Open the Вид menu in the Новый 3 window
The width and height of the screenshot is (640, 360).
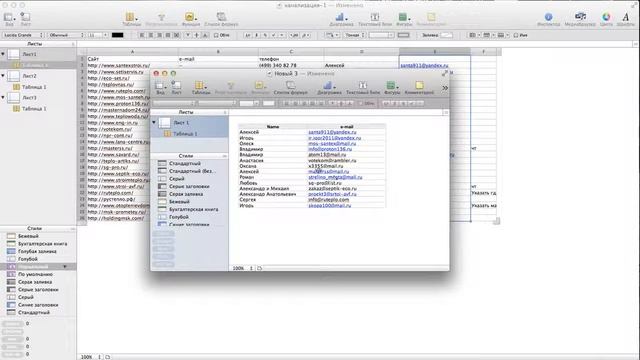click(160, 87)
